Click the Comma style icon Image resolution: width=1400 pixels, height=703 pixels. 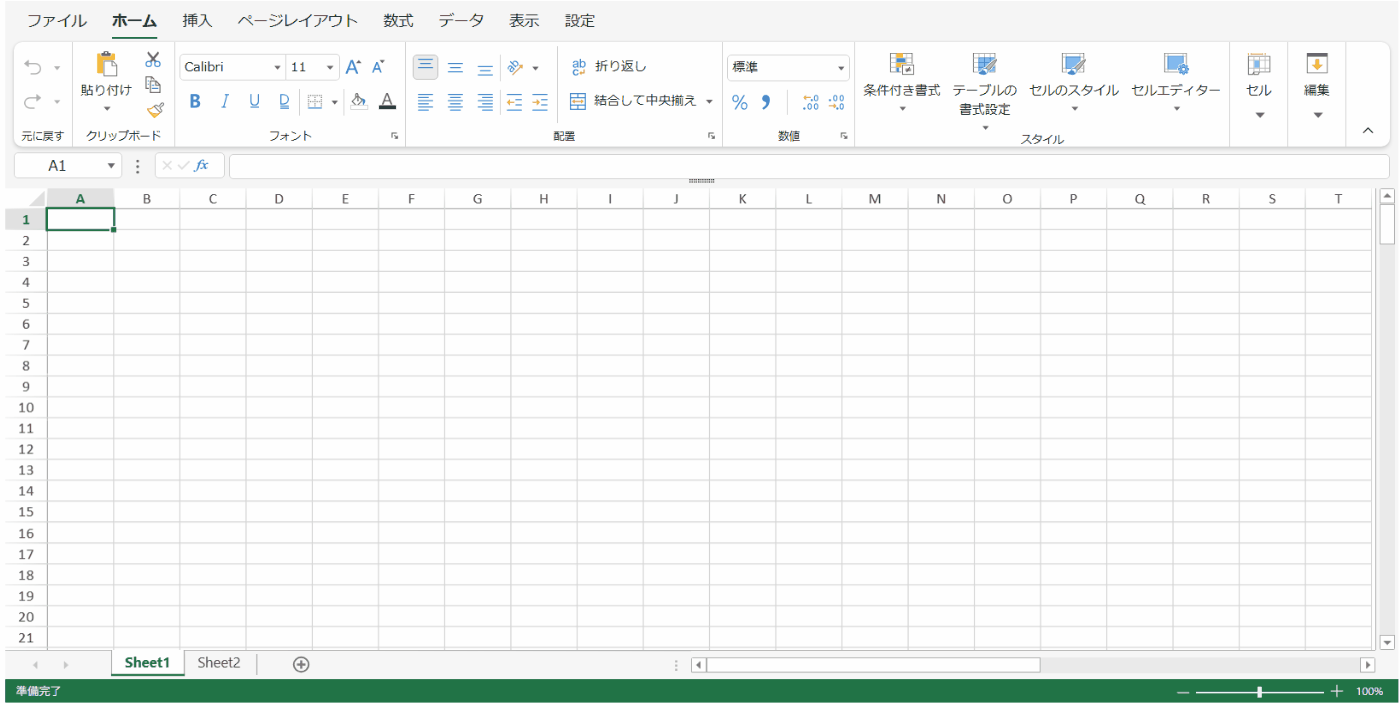766,102
